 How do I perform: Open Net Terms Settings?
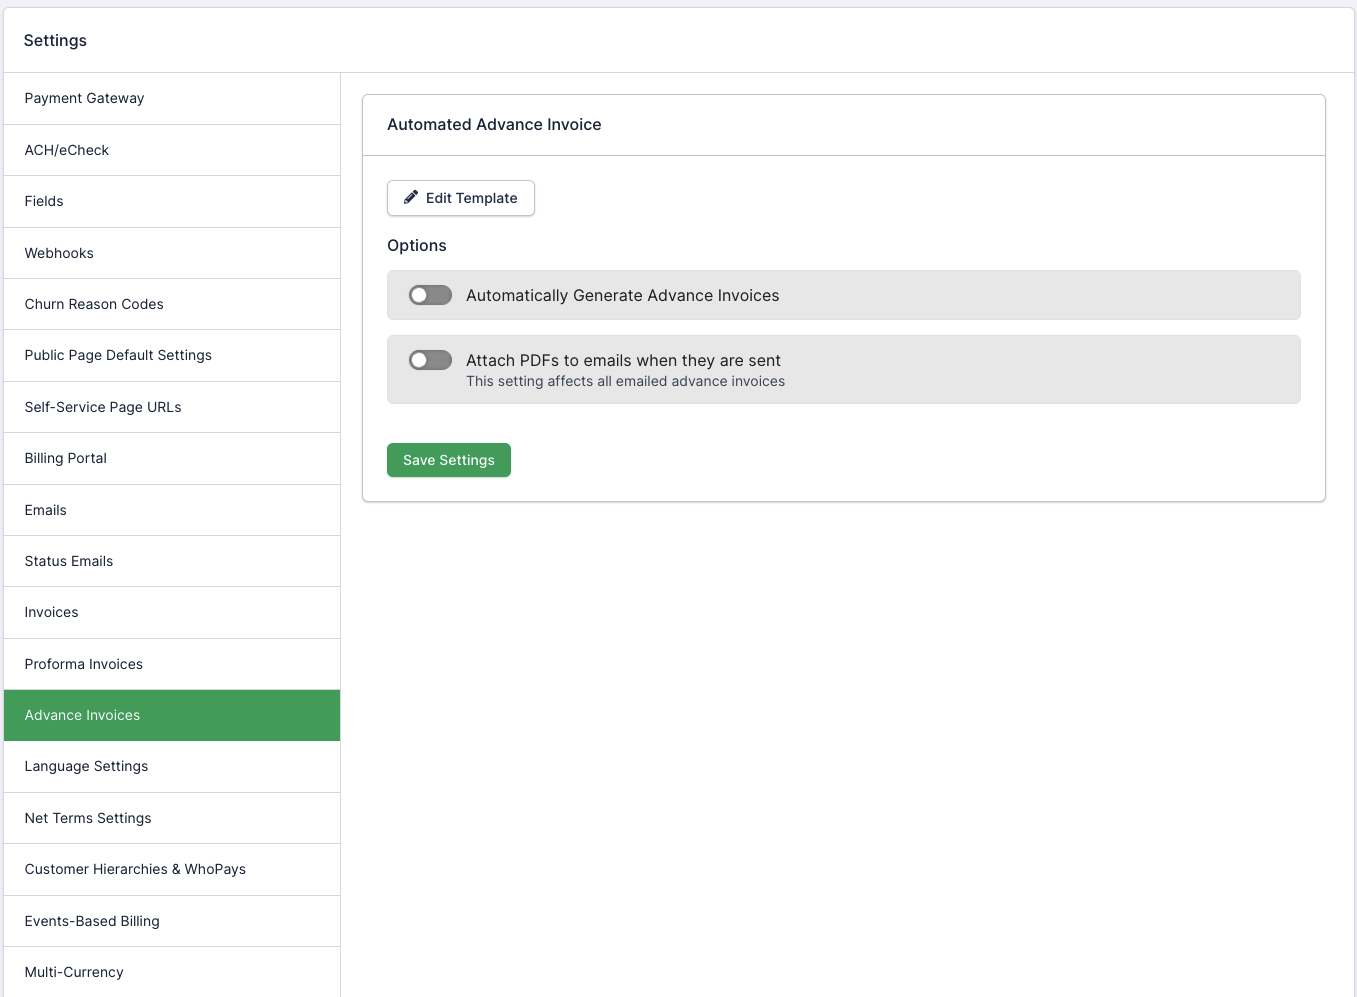[88, 818]
